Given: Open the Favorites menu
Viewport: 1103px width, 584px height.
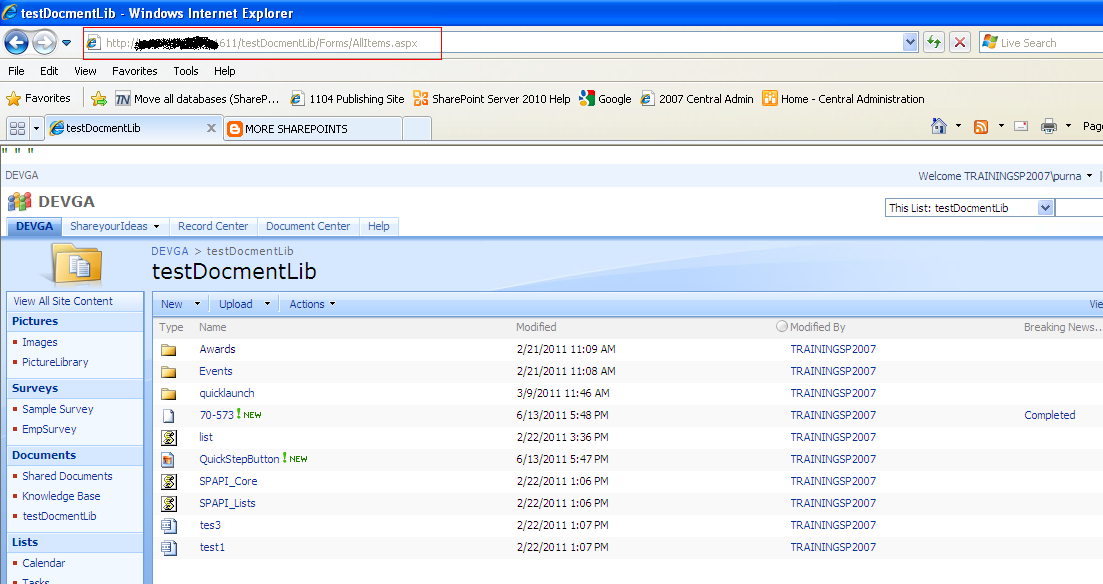Looking at the screenshot, I should tap(134, 71).
